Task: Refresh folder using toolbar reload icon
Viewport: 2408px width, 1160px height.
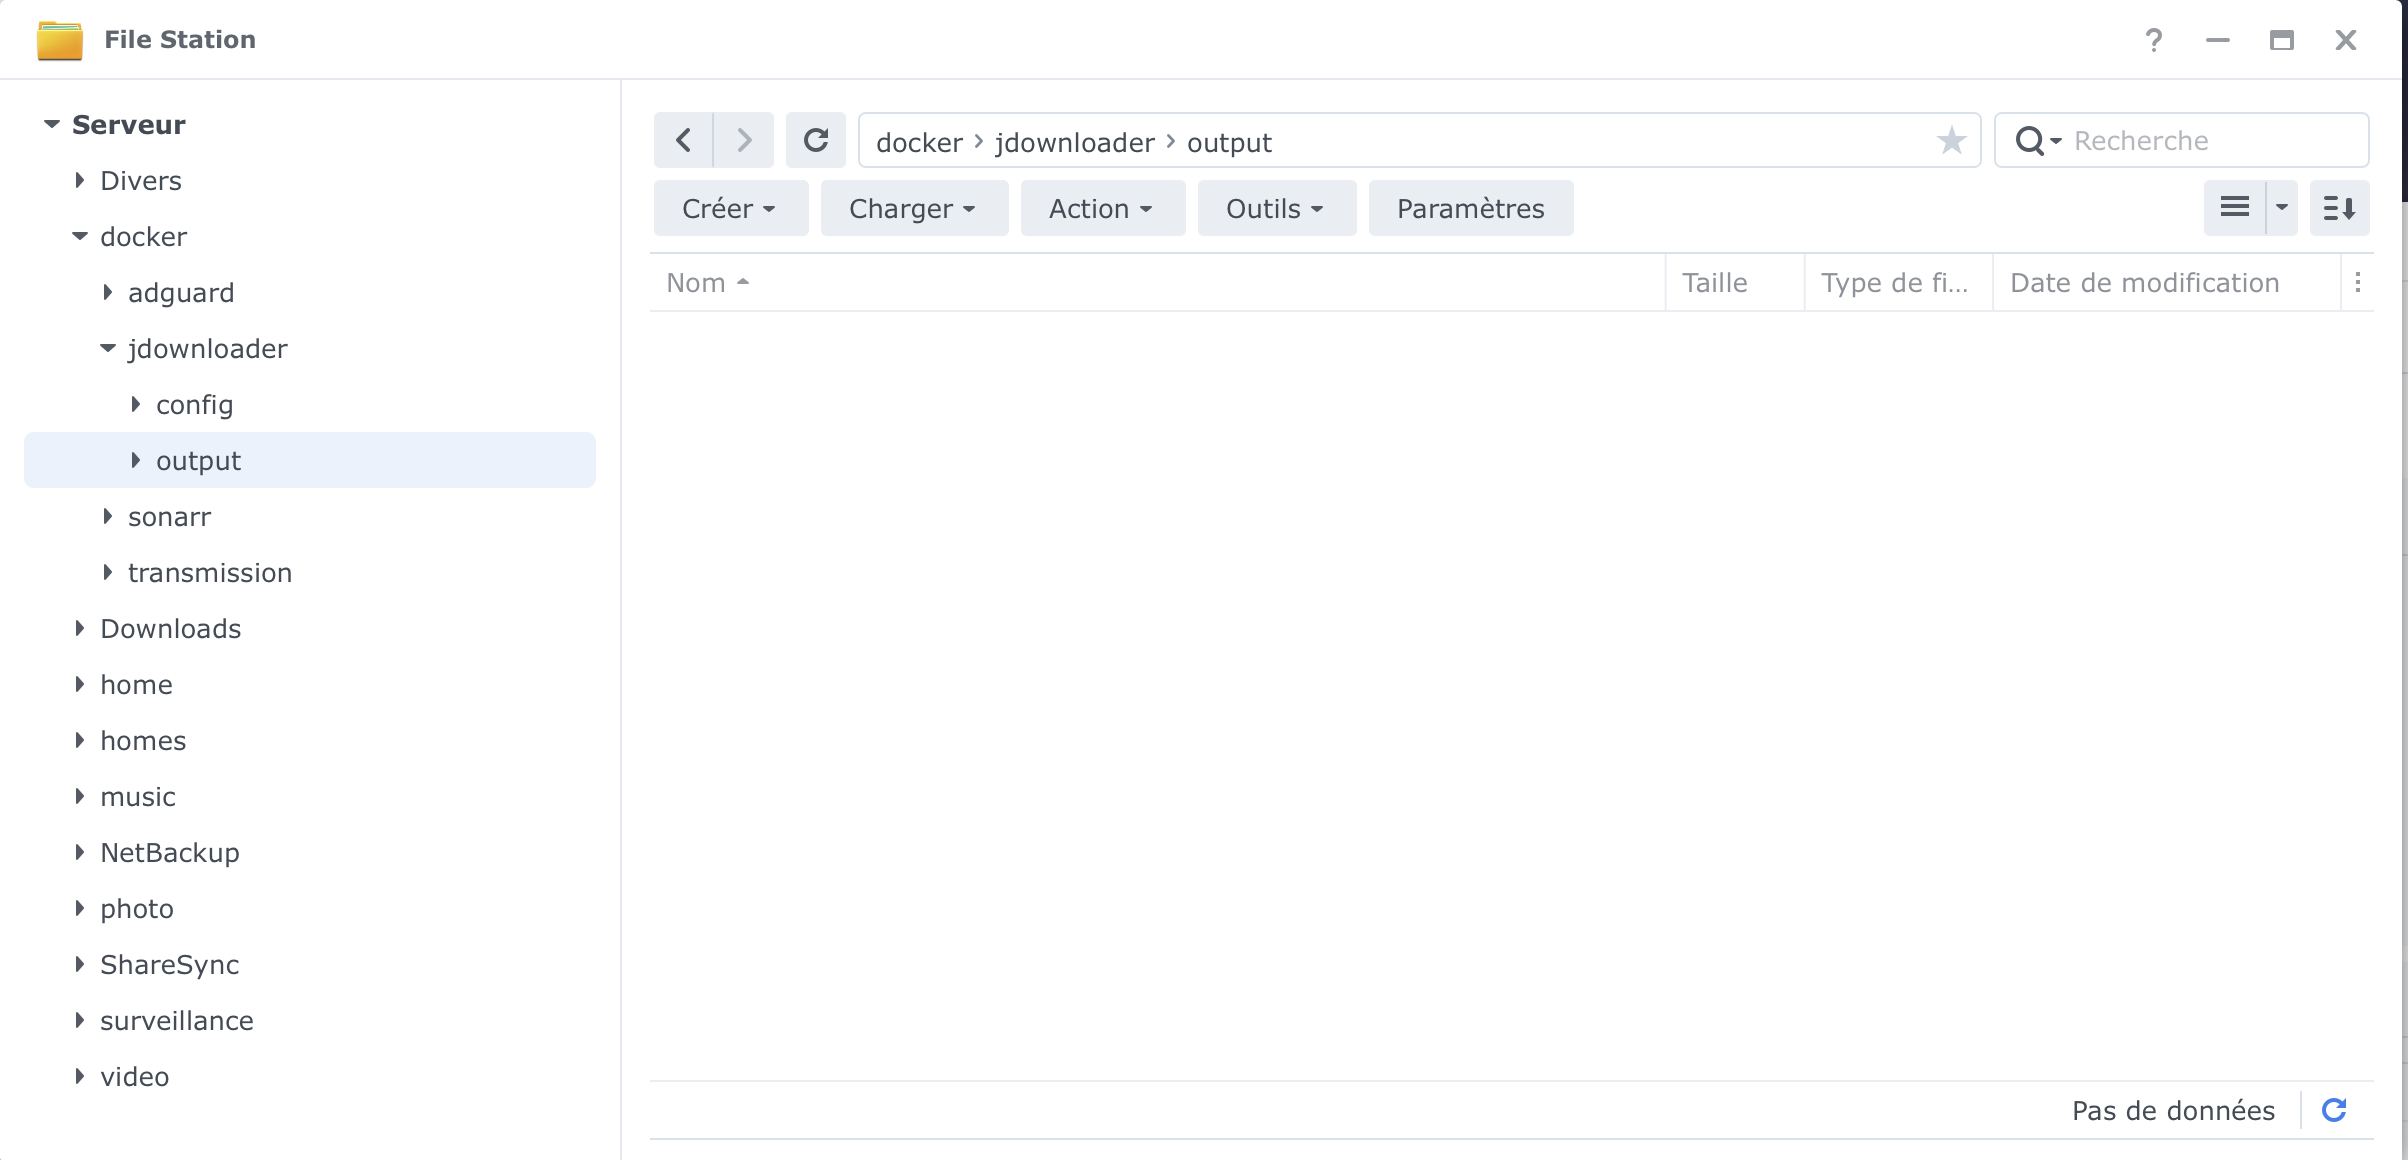Action: click(x=816, y=140)
